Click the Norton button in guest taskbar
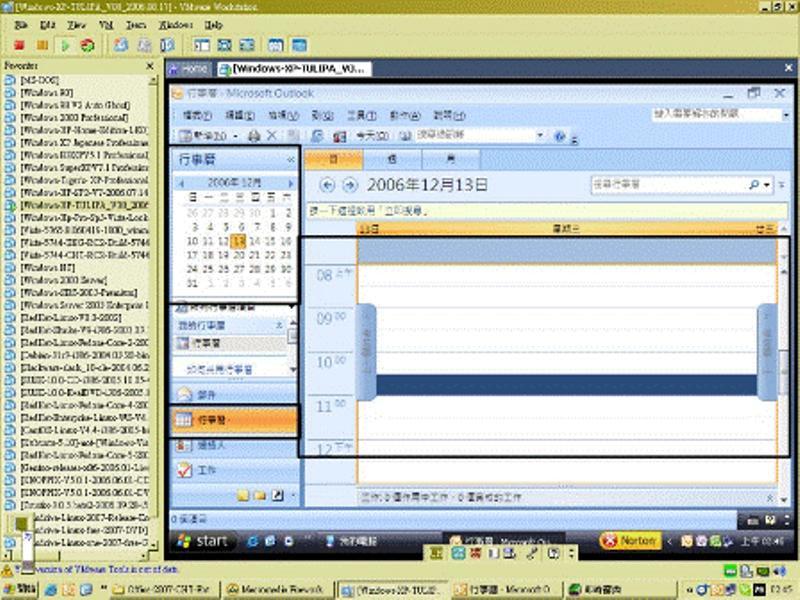800x600 pixels. (630, 540)
